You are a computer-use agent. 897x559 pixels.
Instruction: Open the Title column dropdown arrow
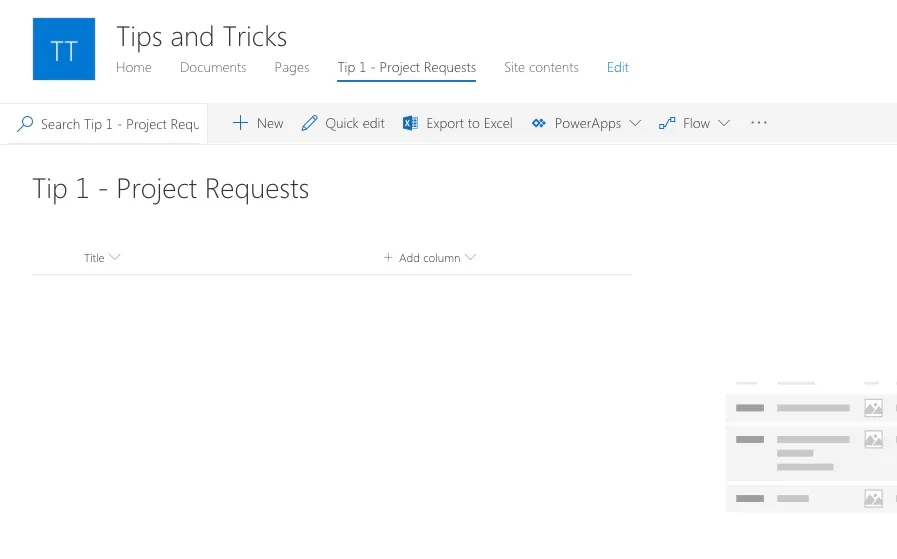(x=114, y=257)
